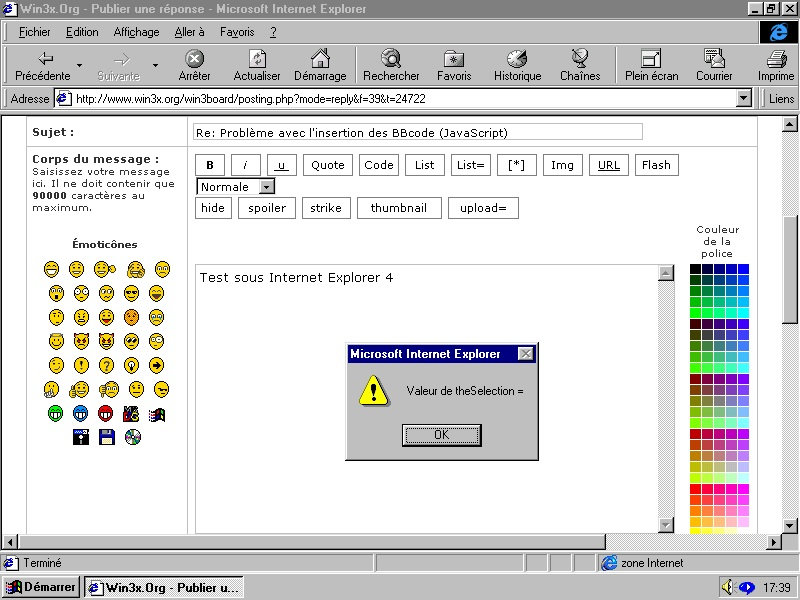Image resolution: width=800 pixels, height=600 pixels.
Task: Click the i italic BBcode button
Action: coord(245,165)
